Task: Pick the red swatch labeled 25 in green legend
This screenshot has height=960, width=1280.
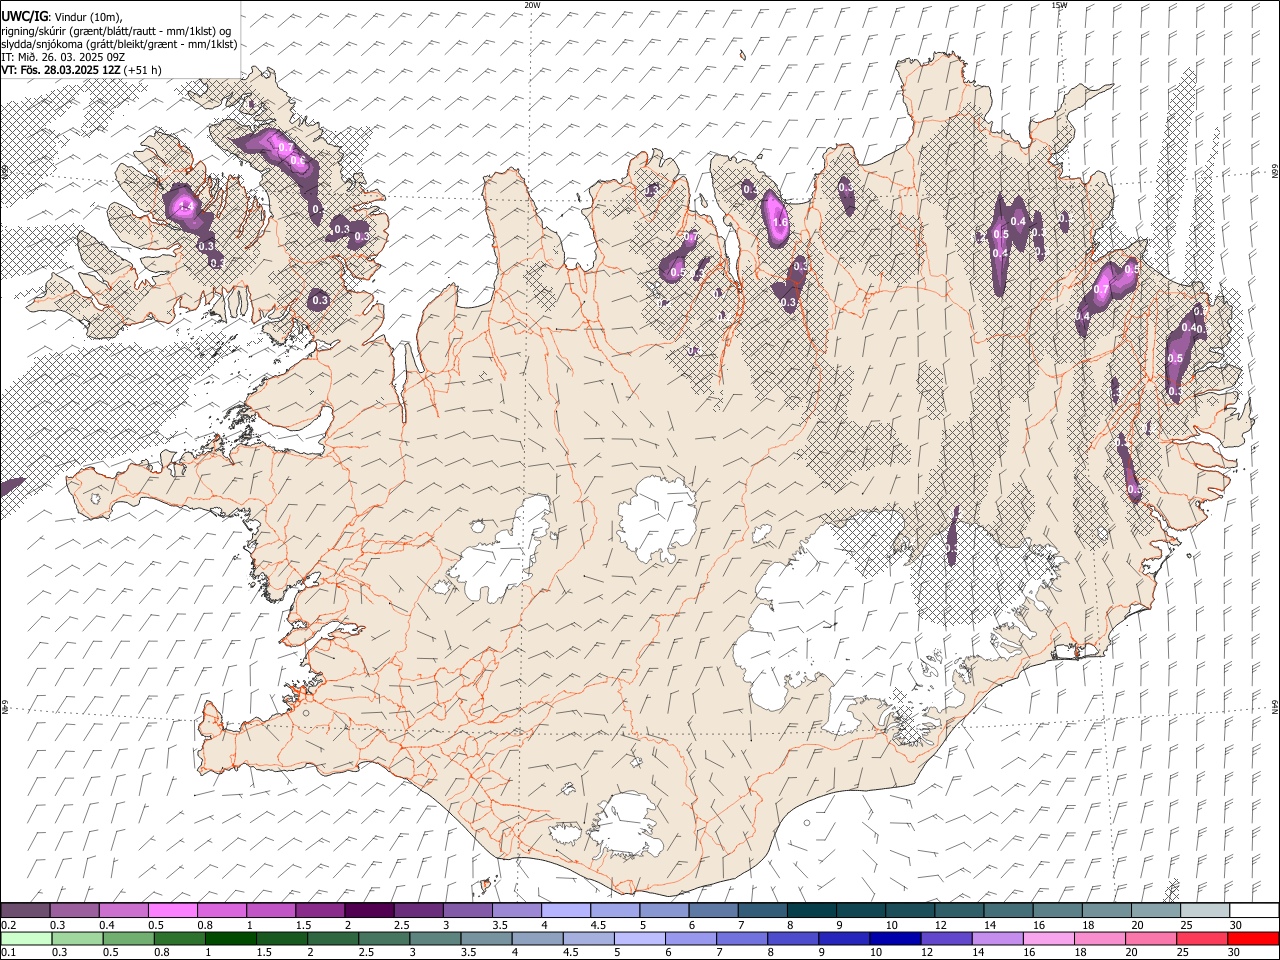Action: (1201, 938)
